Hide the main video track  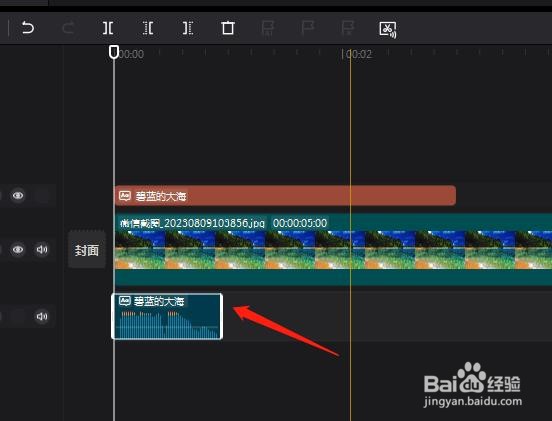(x=18, y=250)
